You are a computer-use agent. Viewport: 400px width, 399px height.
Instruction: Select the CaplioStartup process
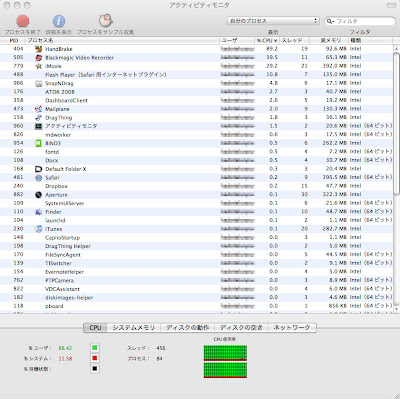[196, 238]
